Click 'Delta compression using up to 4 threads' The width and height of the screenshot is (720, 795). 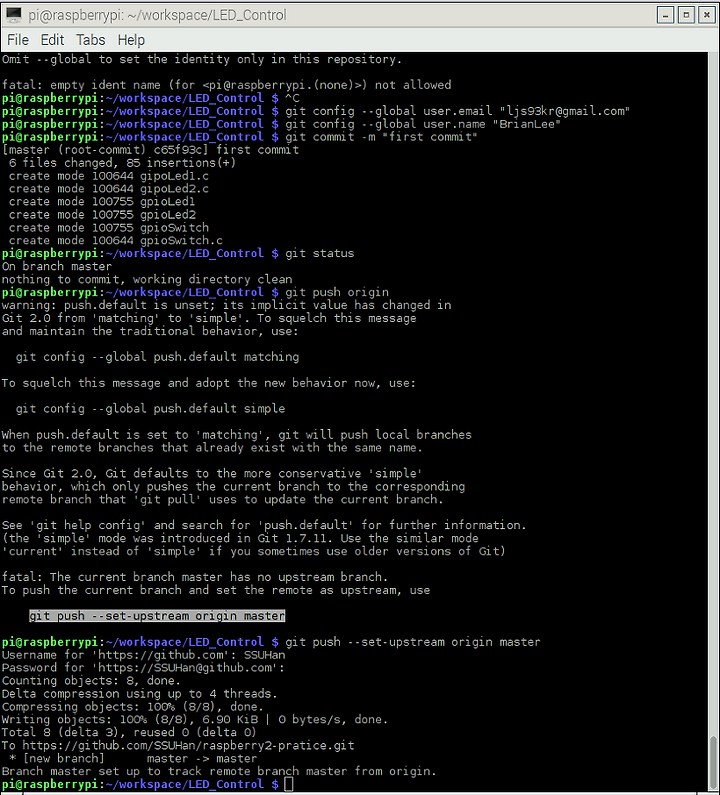(137, 694)
